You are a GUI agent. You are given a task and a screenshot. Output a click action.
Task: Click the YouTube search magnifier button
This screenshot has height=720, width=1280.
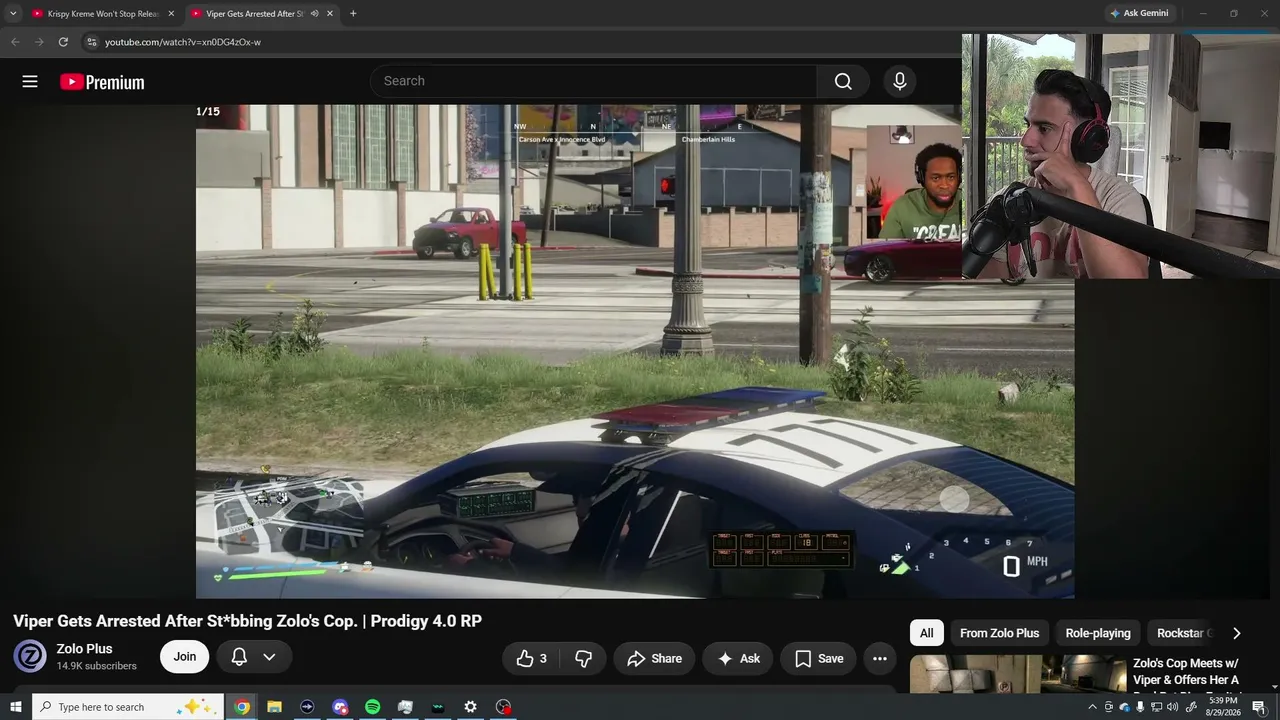click(843, 81)
